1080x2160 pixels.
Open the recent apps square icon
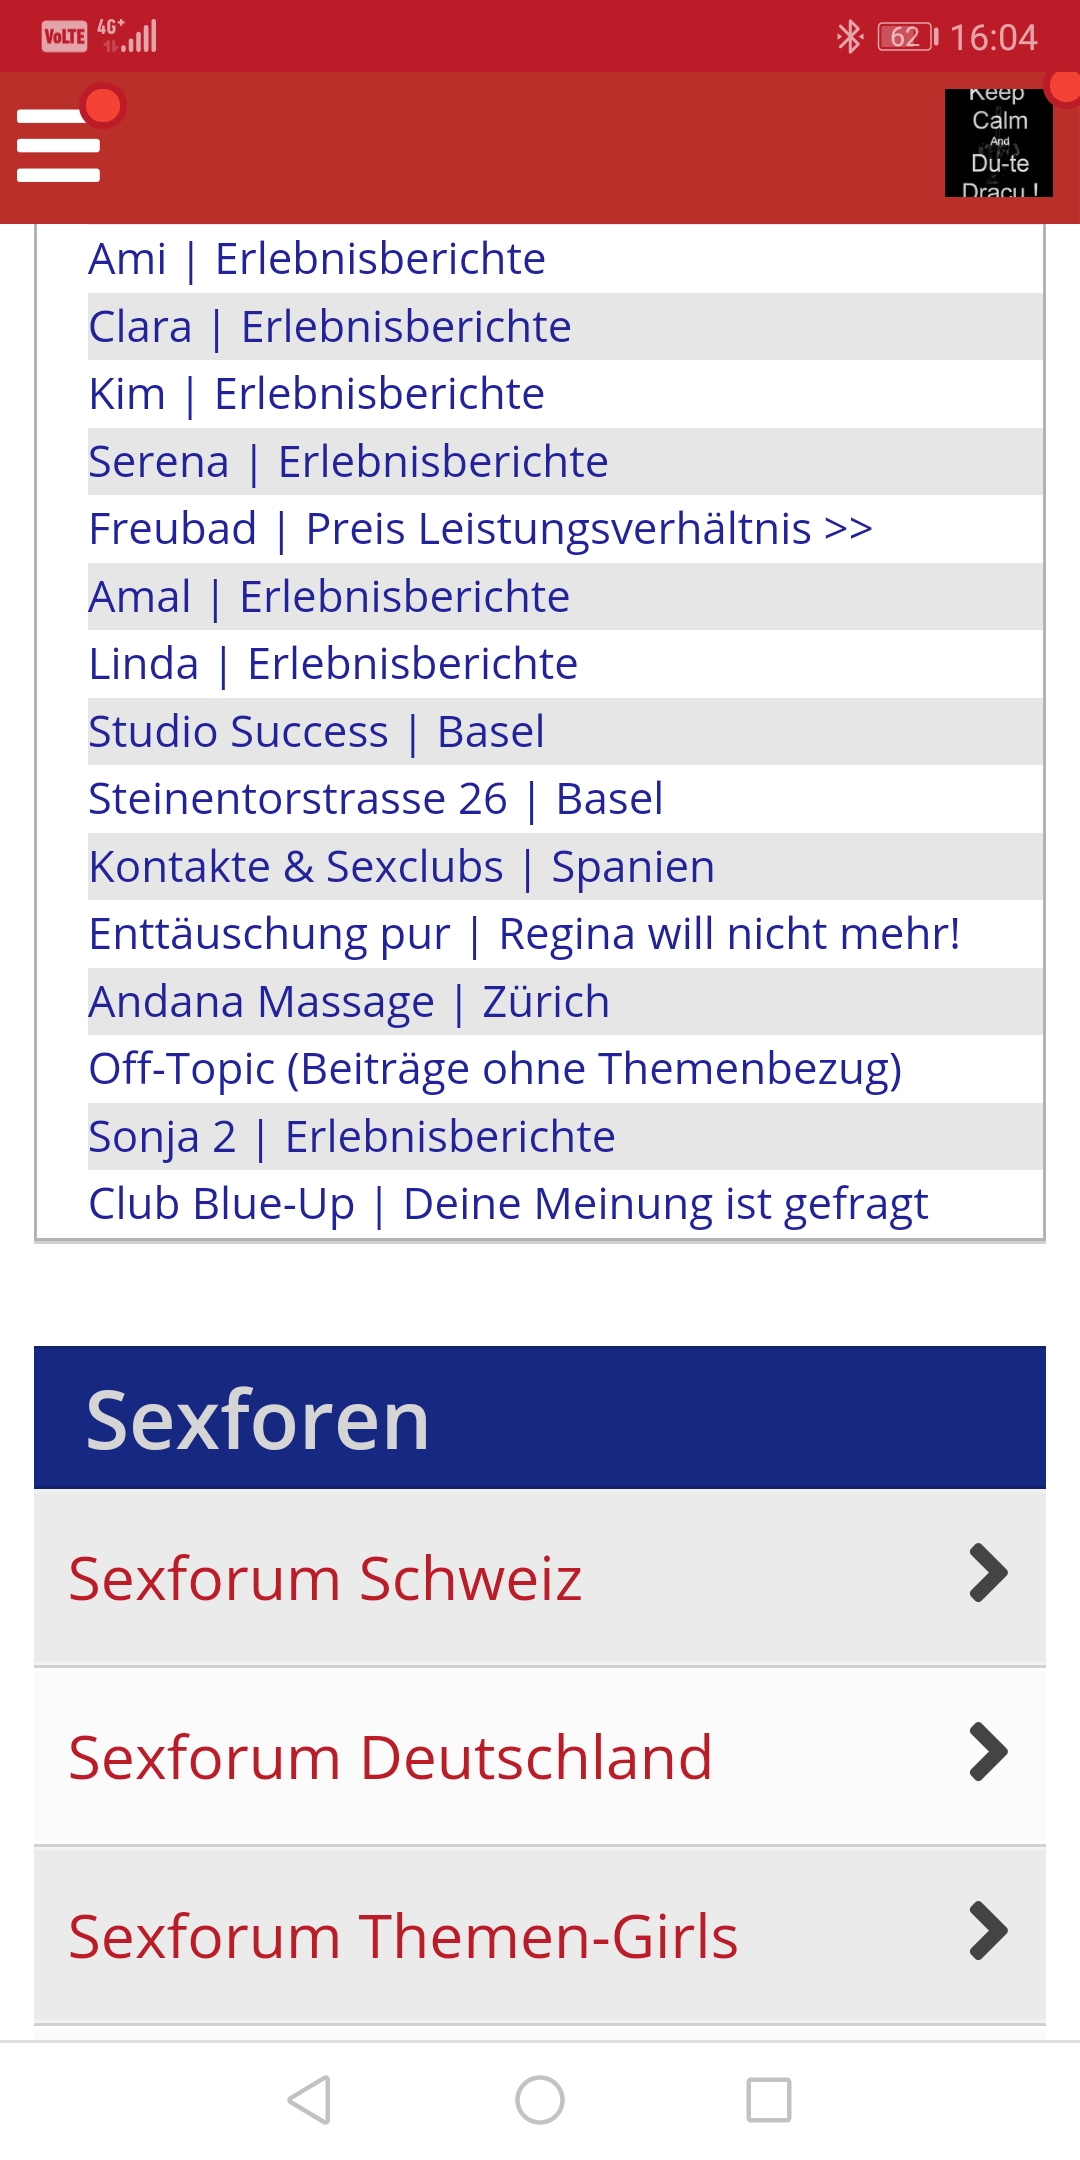(769, 2099)
